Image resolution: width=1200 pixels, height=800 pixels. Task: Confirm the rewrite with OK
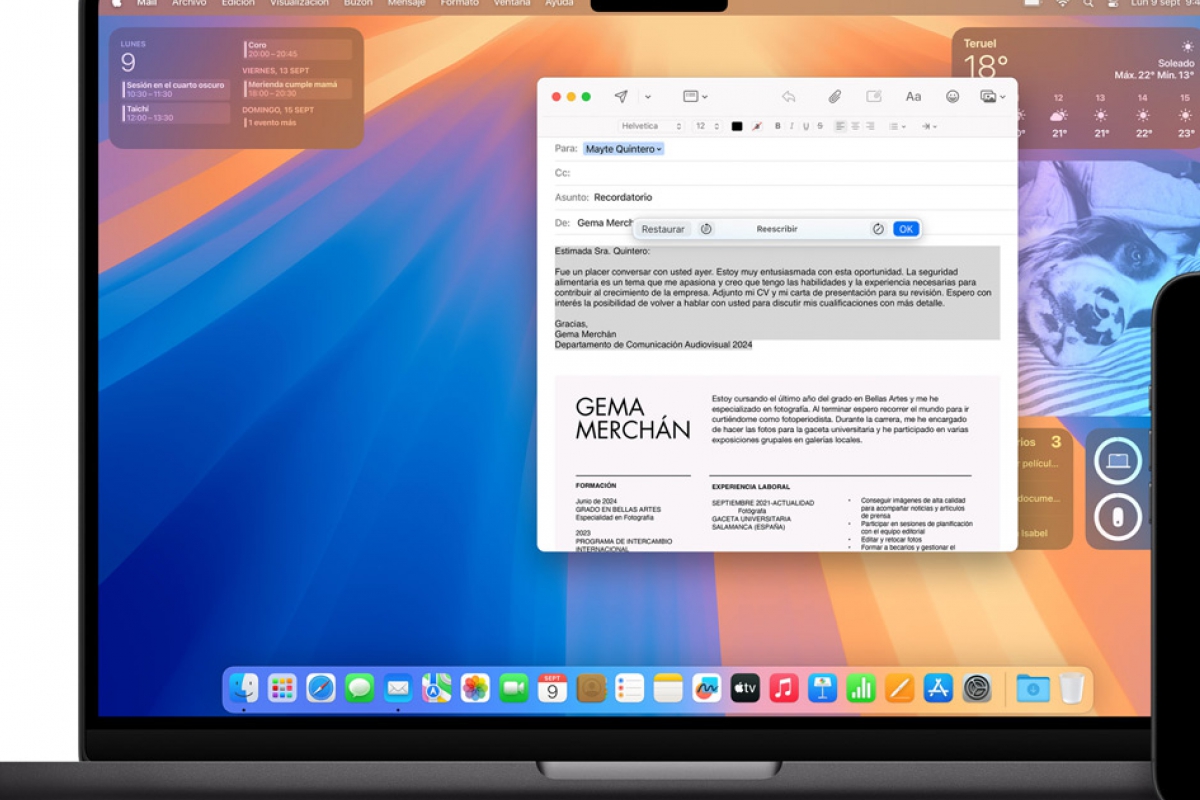click(x=905, y=228)
